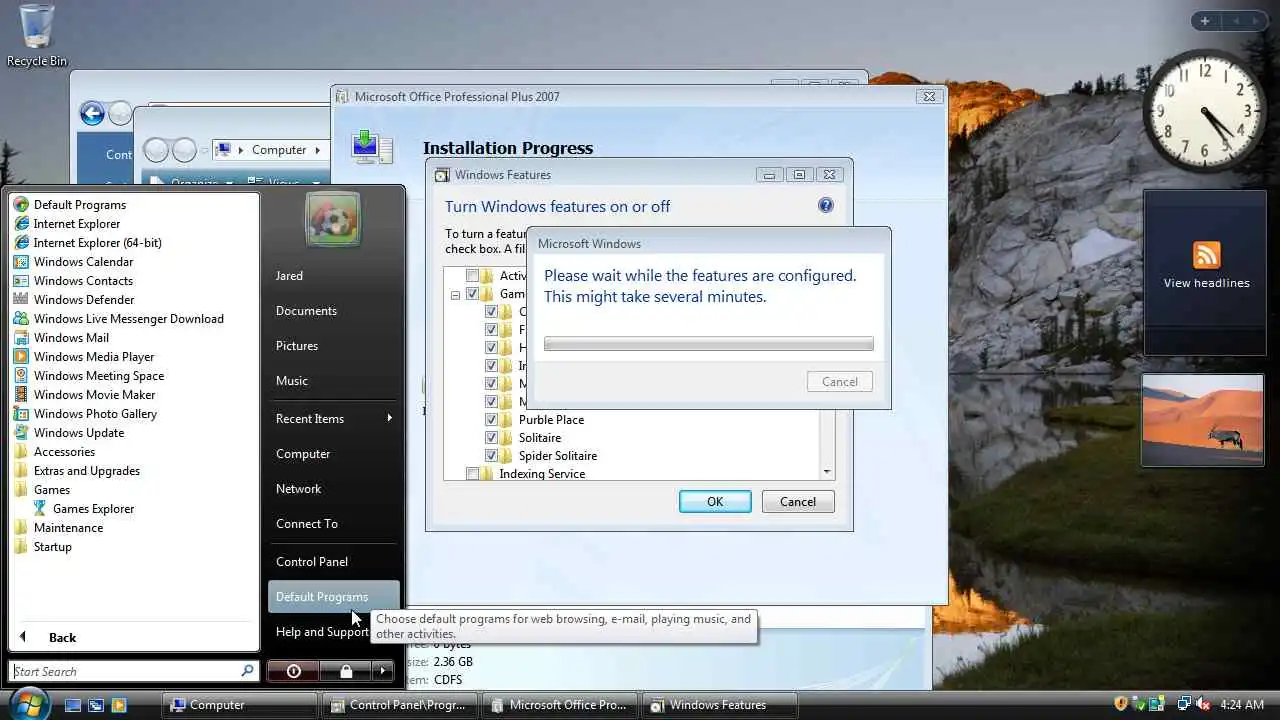The image size is (1280, 720).
Task: Collapse the Games feature tree node
Action: coord(455,295)
